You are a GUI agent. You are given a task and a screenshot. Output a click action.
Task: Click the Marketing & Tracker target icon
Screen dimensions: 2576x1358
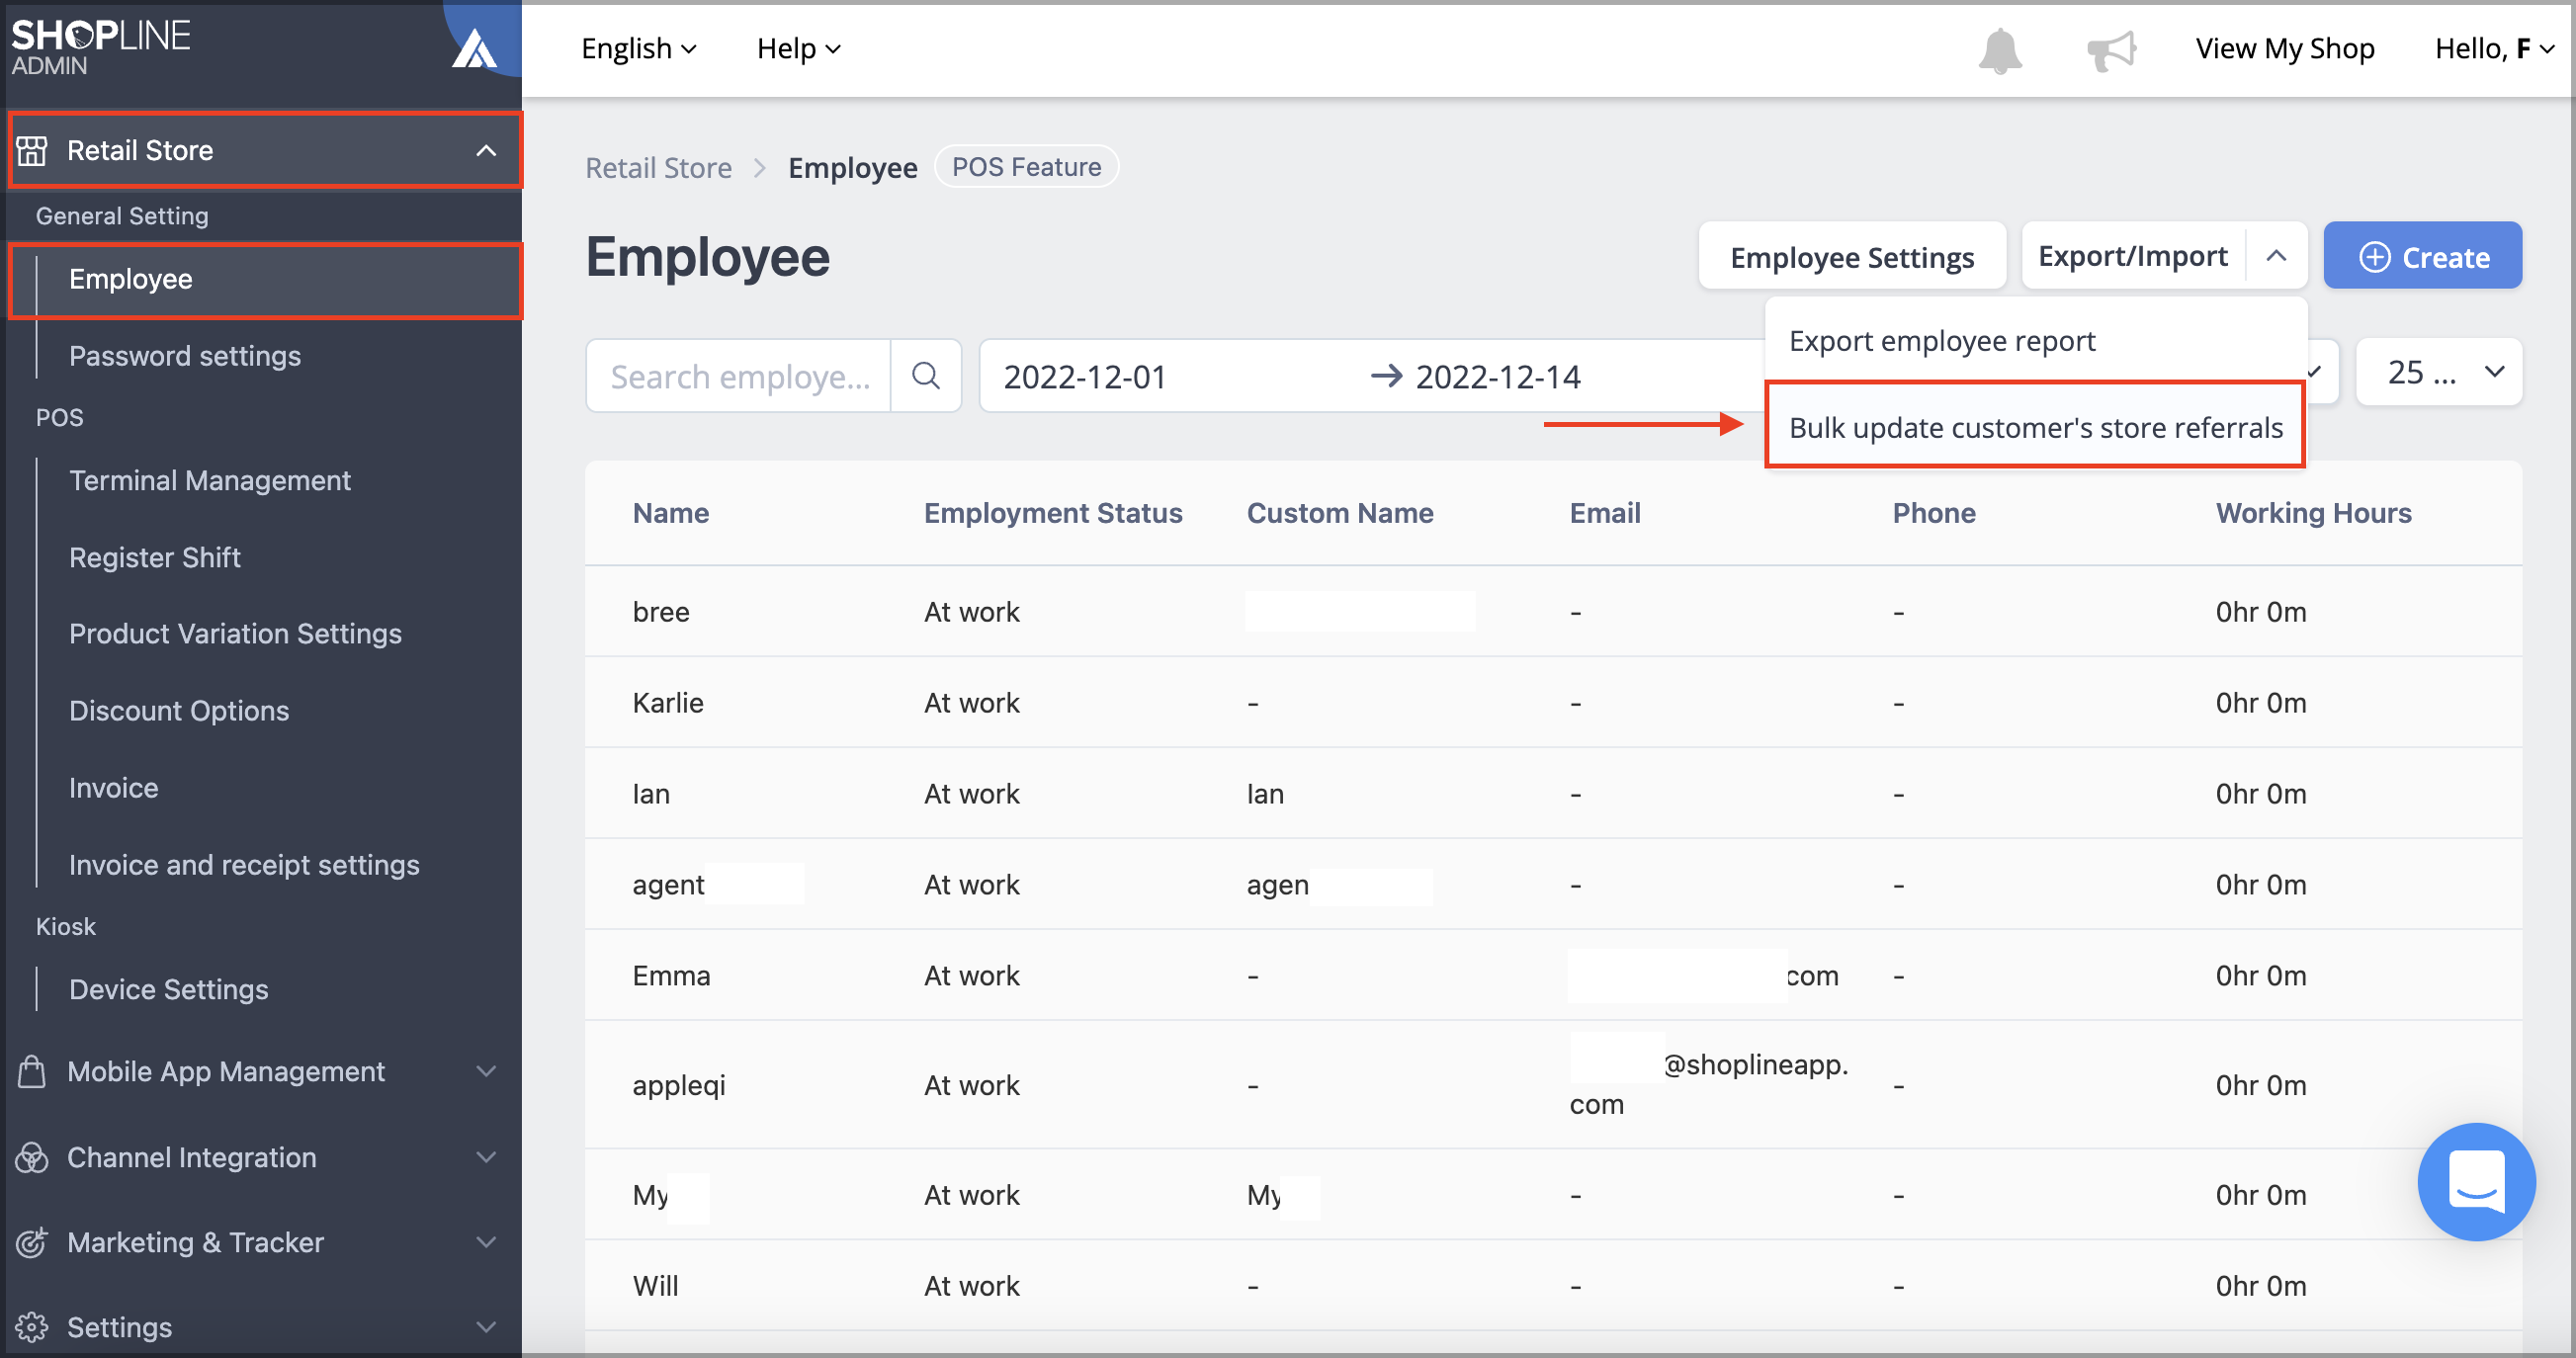[x=32, y=1242]
